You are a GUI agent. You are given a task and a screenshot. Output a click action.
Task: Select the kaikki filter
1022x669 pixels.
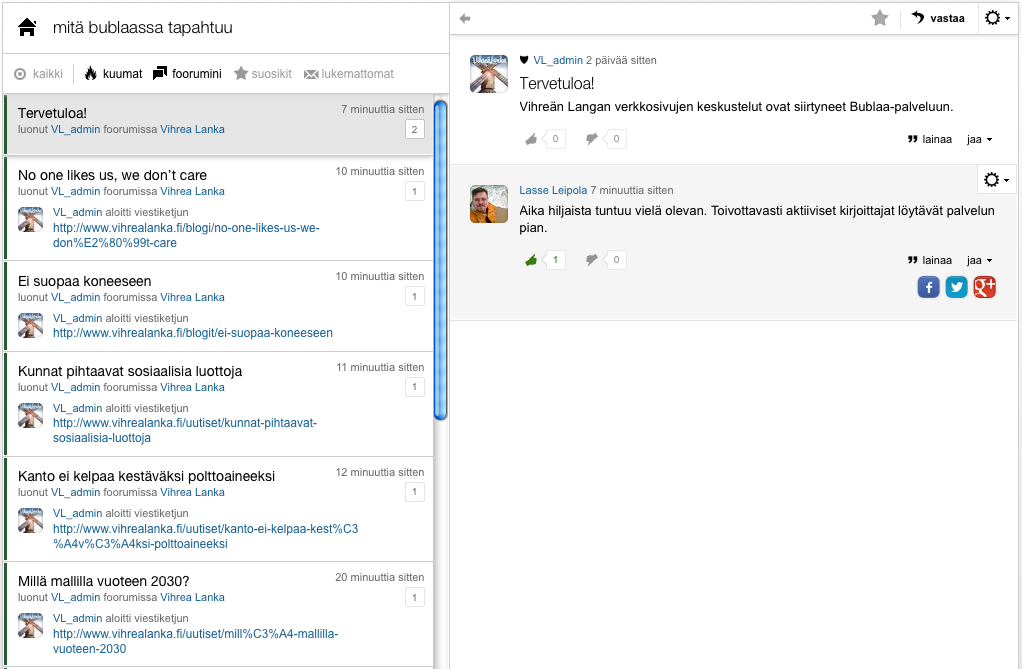tap(39, 74)
